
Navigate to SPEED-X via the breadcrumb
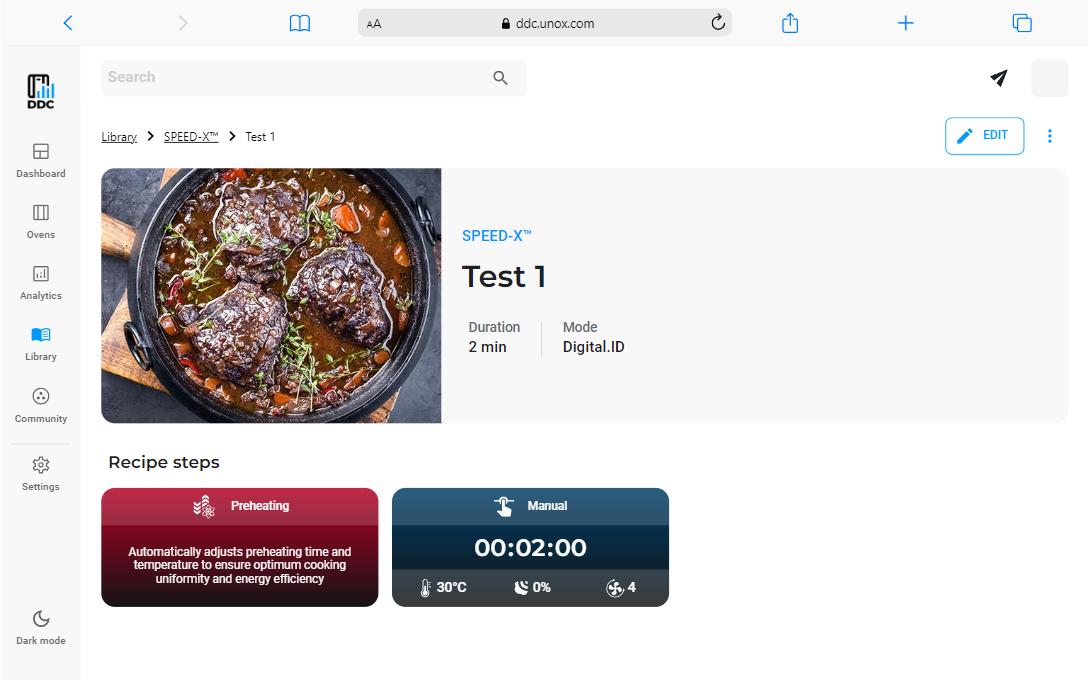click(191, 136)
